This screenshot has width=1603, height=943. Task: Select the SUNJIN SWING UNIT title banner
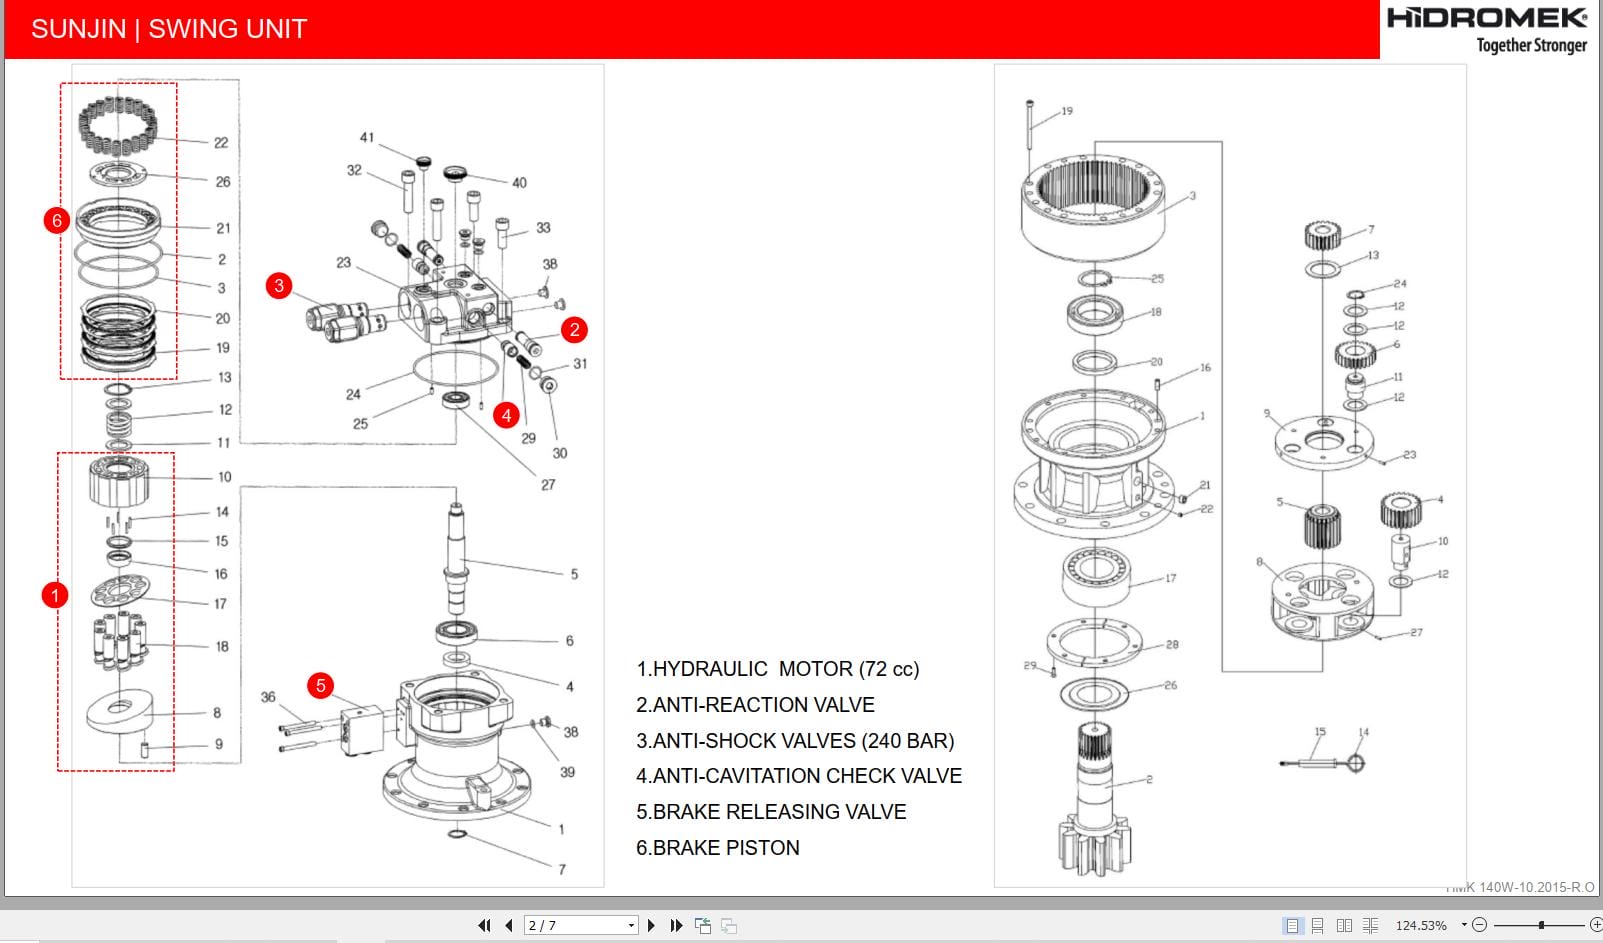[x=170, y=28]
